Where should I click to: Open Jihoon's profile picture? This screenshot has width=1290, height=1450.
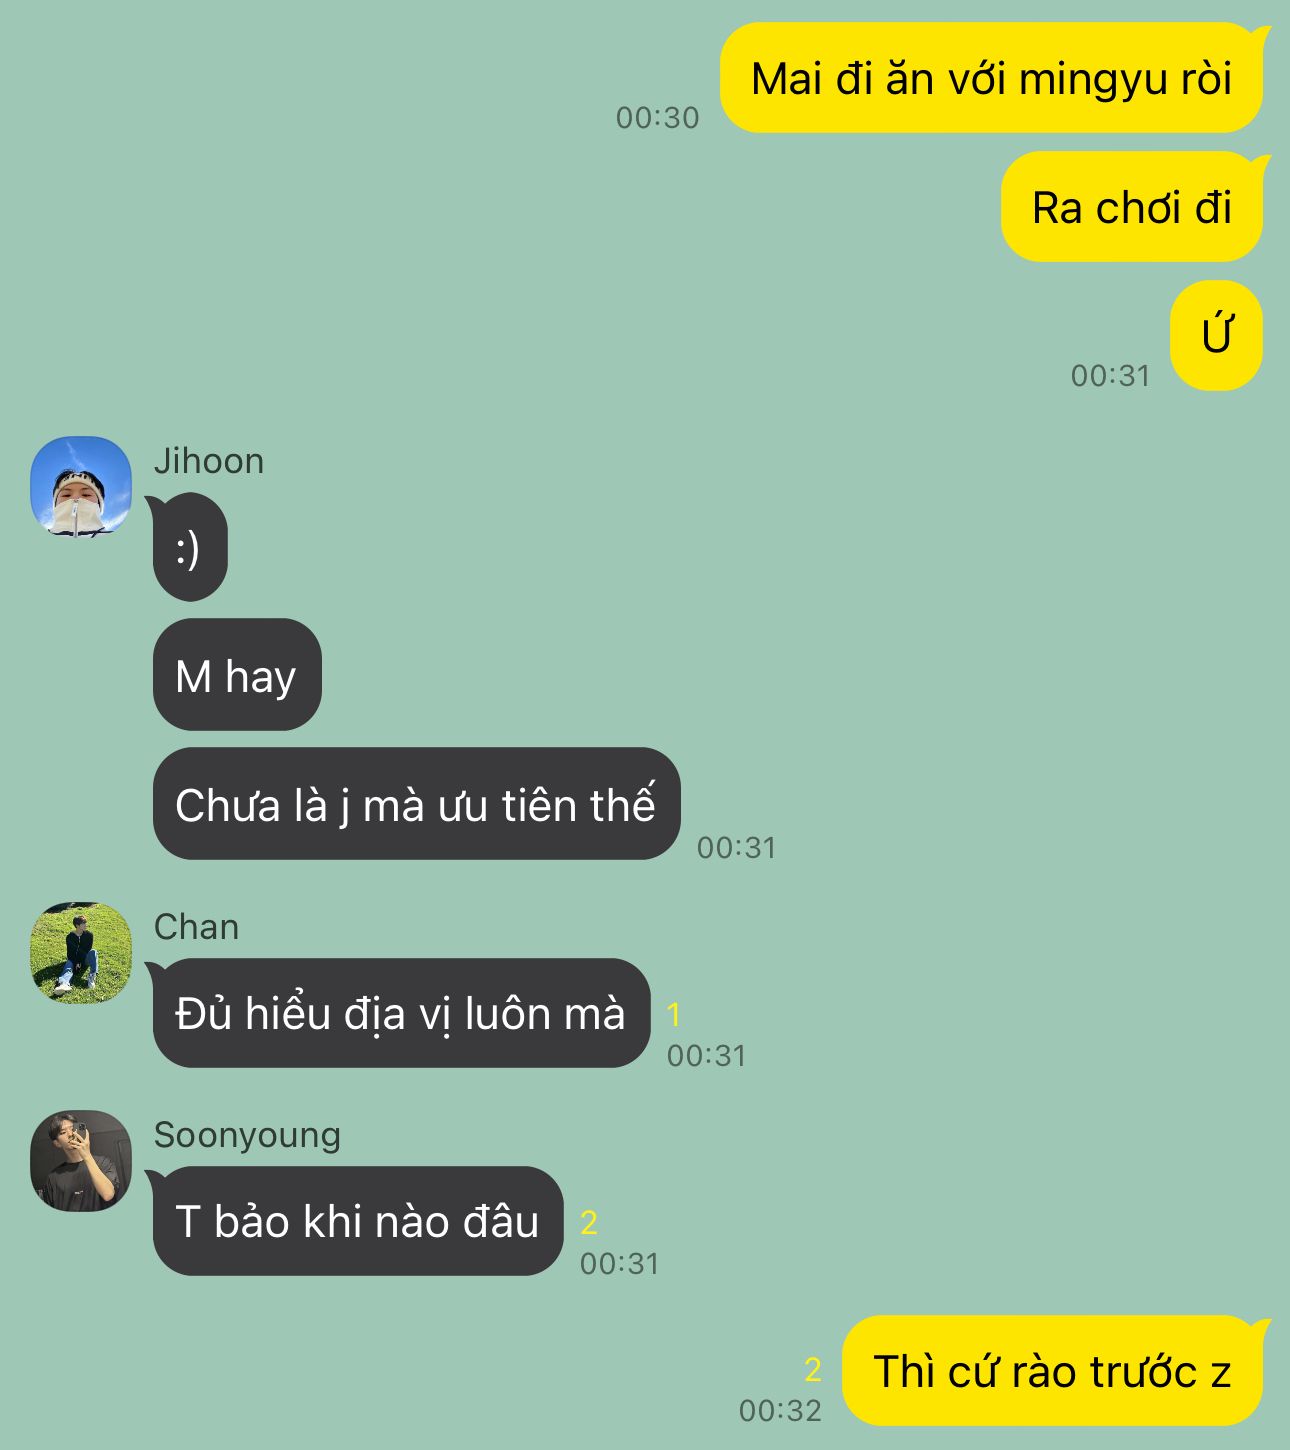81,487
